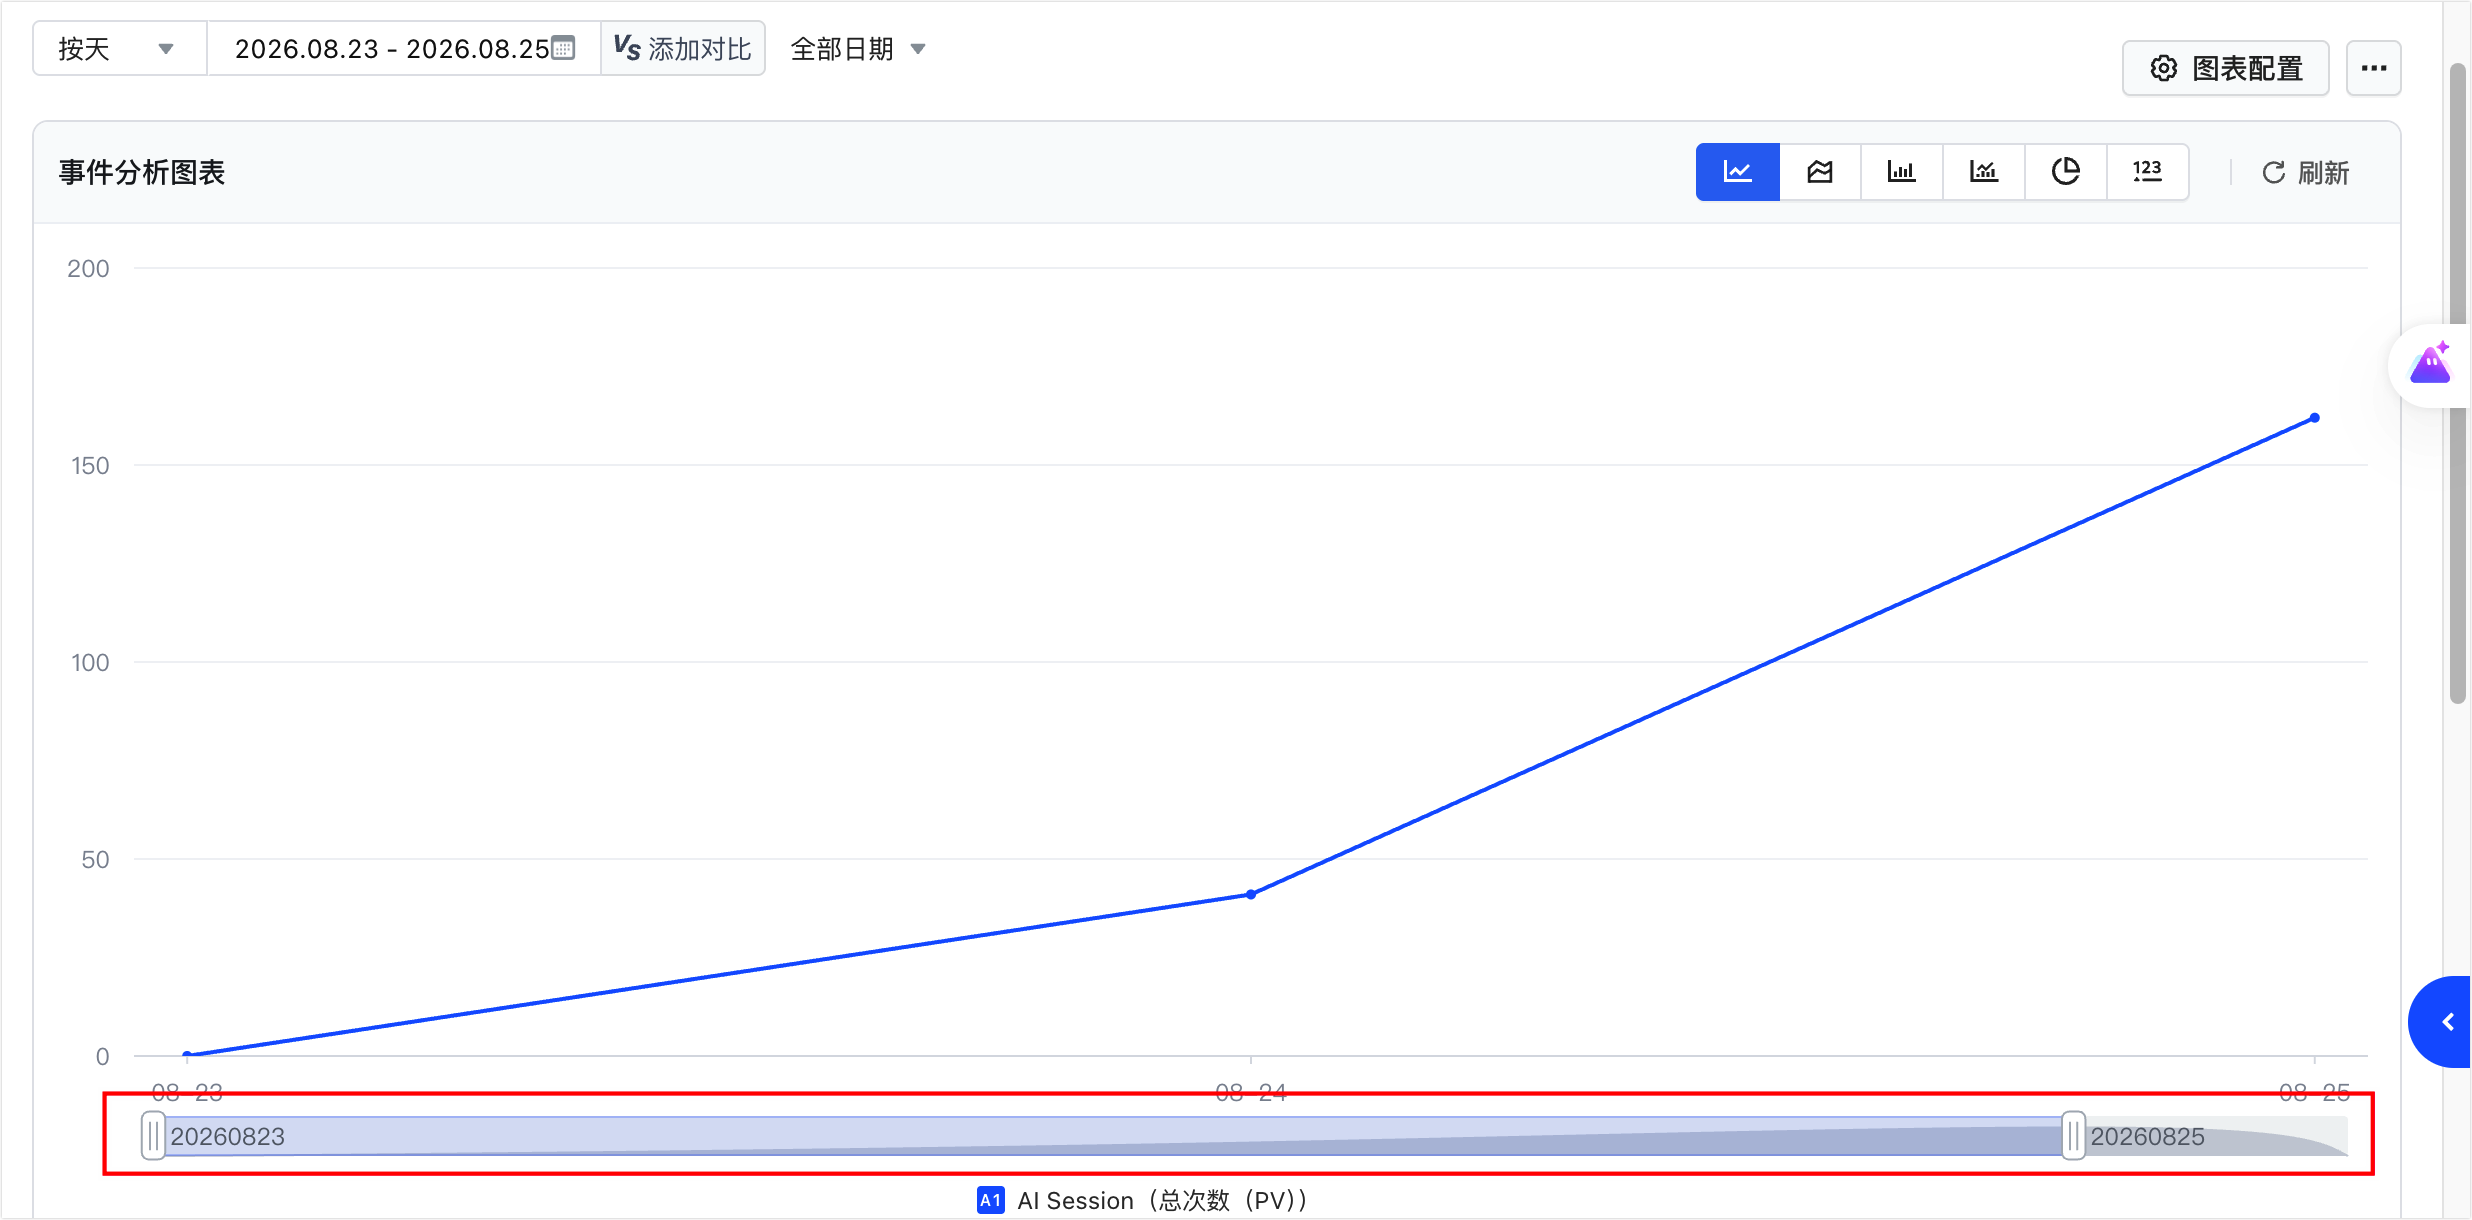Switch to line chart view
This screenshot has width=2472, height=1220.
(x=1737, y=172)
